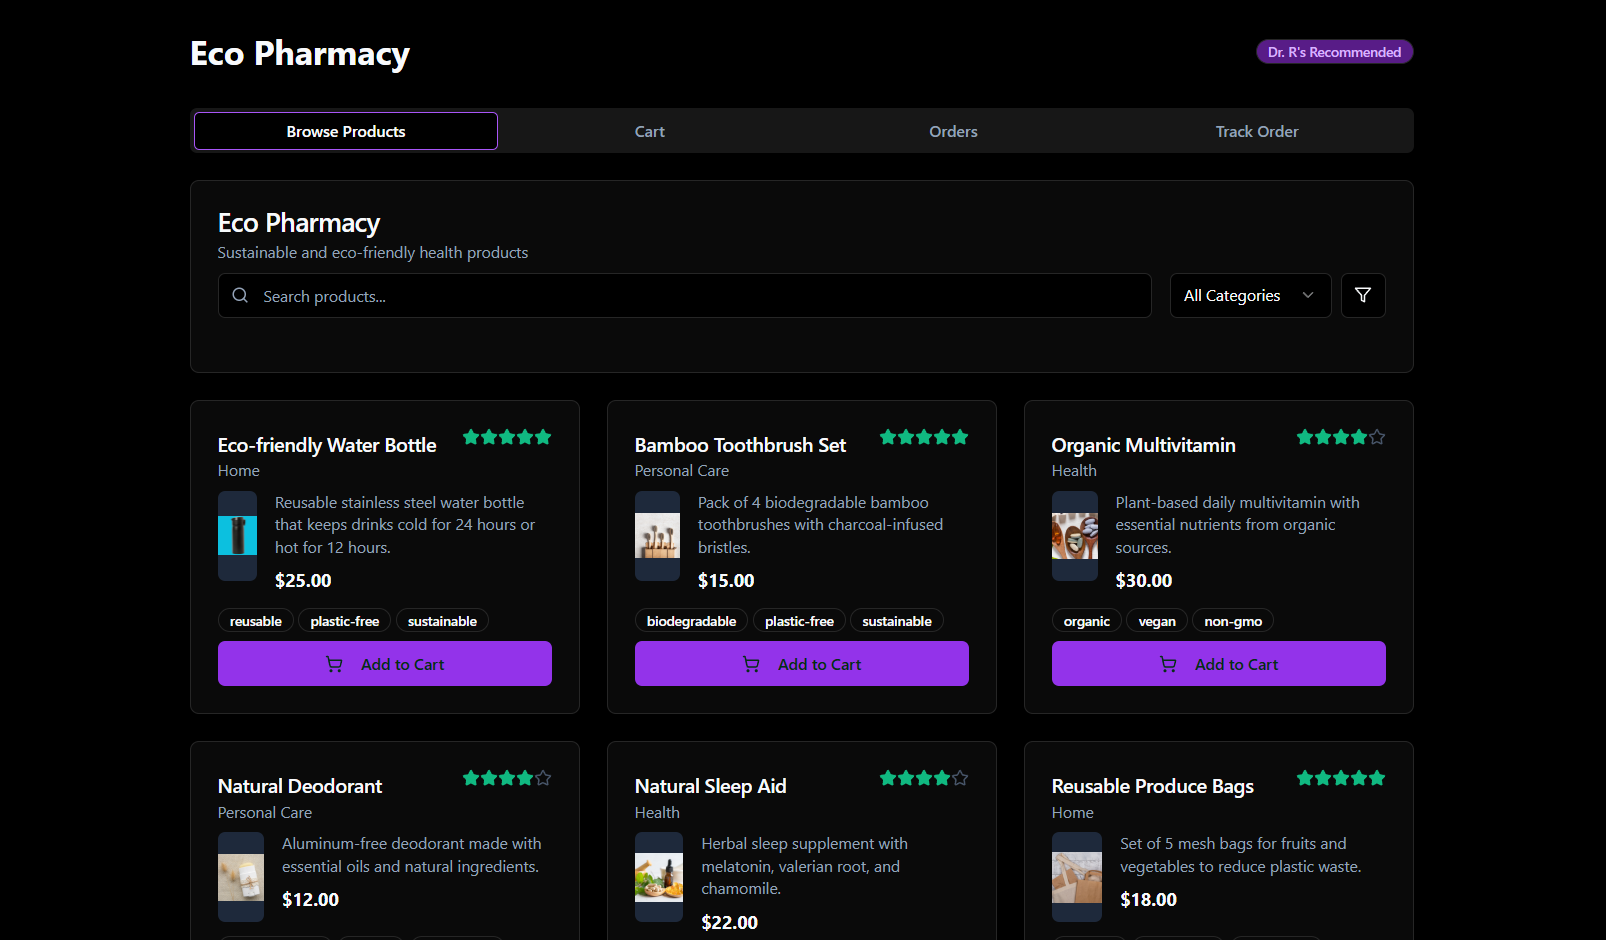The image size is (1606, 940).
Task: Open the Bamboo Toothbrush Set thumbnail
Action: coord(658,536)
